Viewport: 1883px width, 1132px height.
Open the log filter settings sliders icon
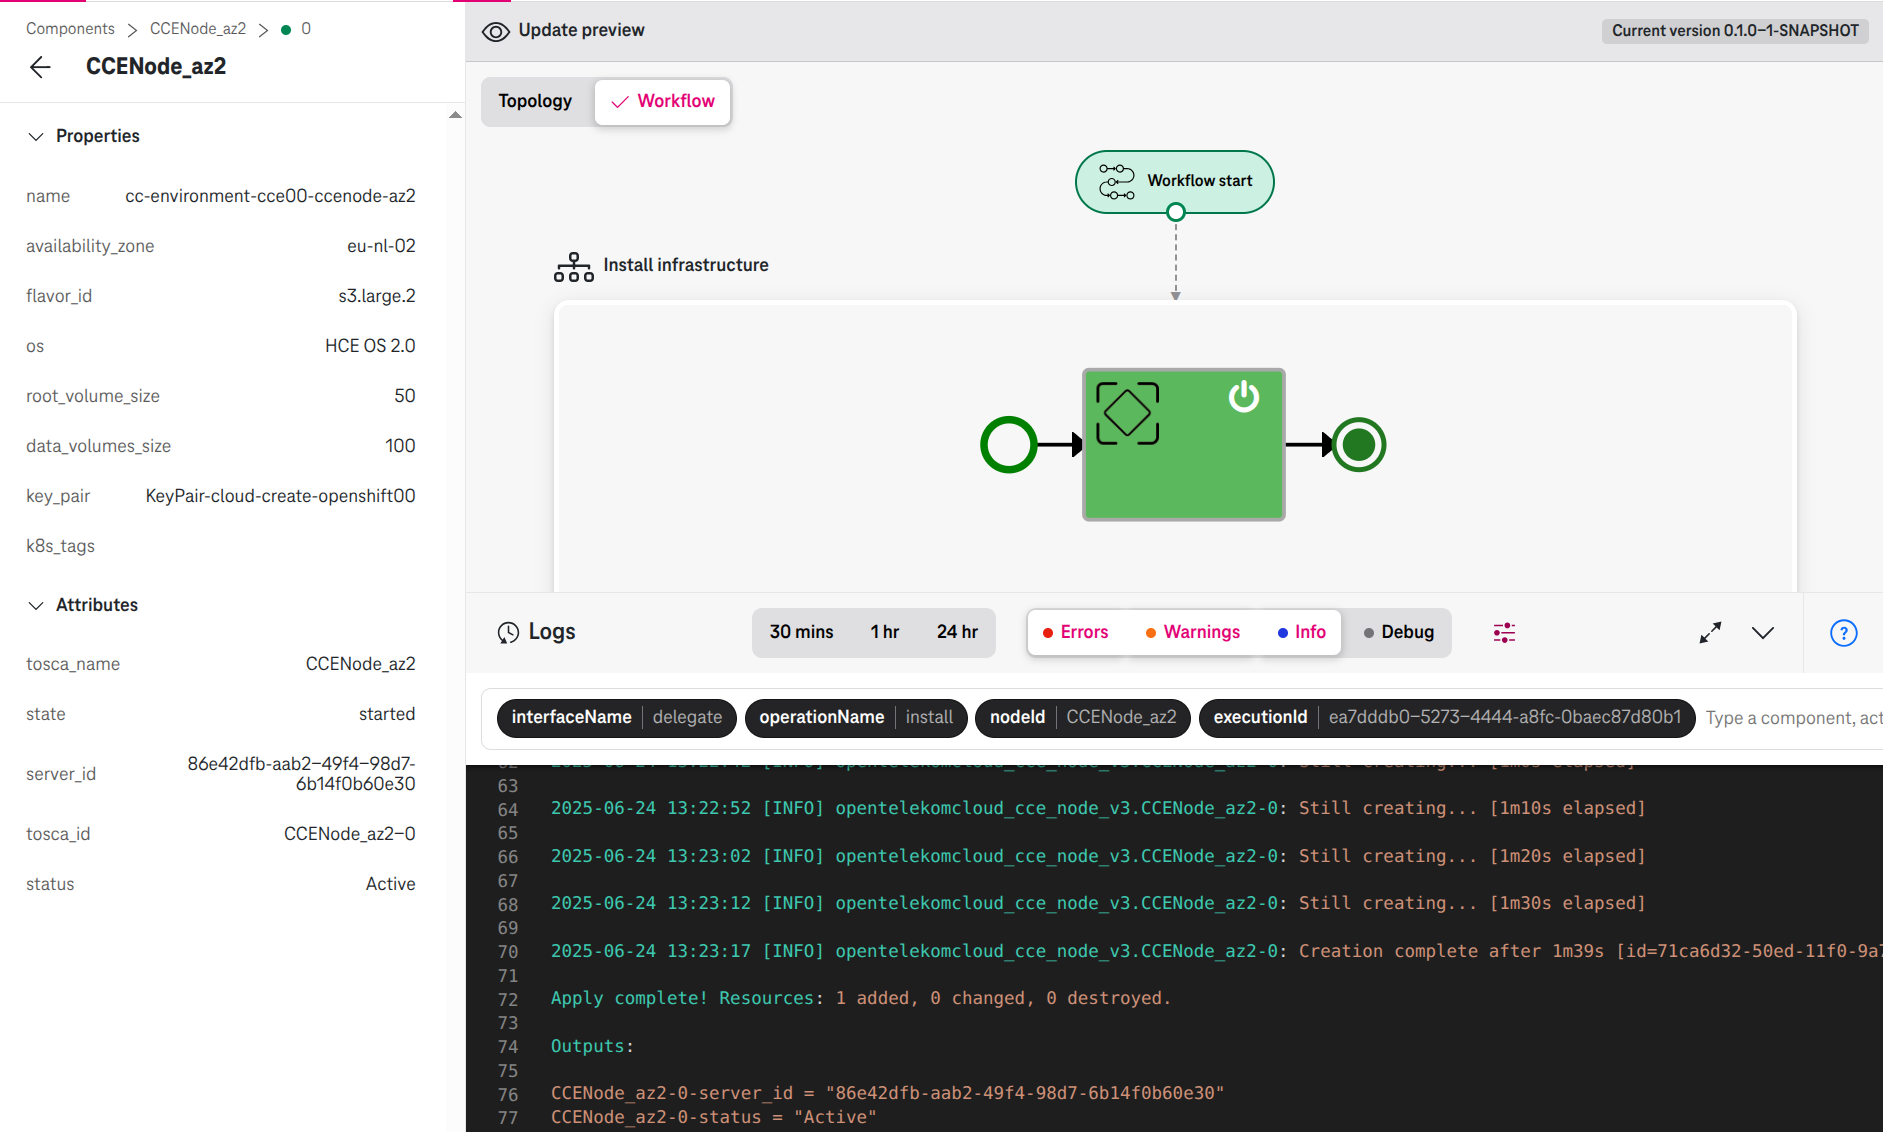point(1504,632)
